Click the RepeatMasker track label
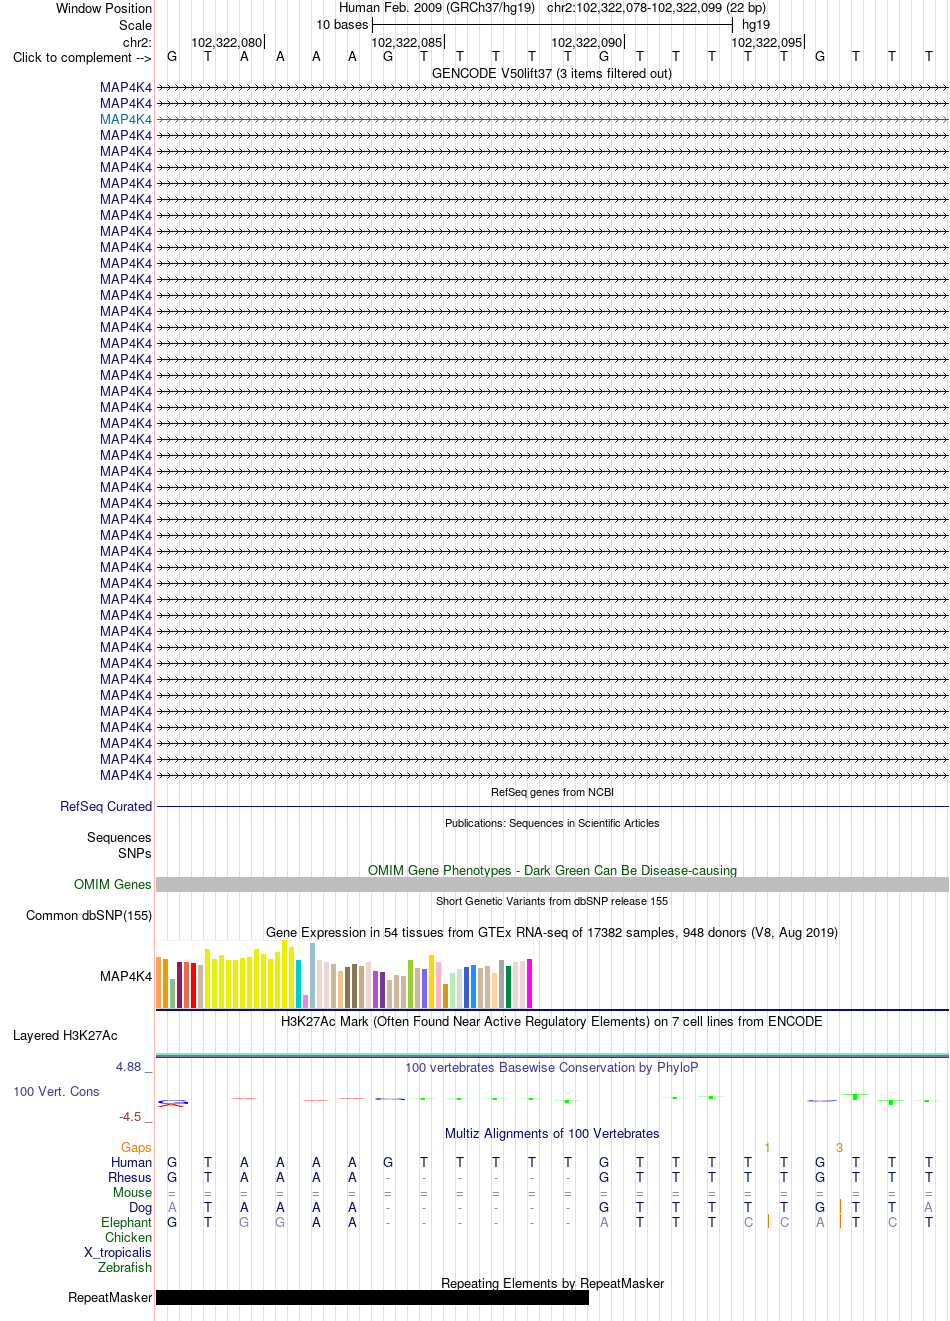This screenshot has height=1321, width=950. pos(110,1297)
